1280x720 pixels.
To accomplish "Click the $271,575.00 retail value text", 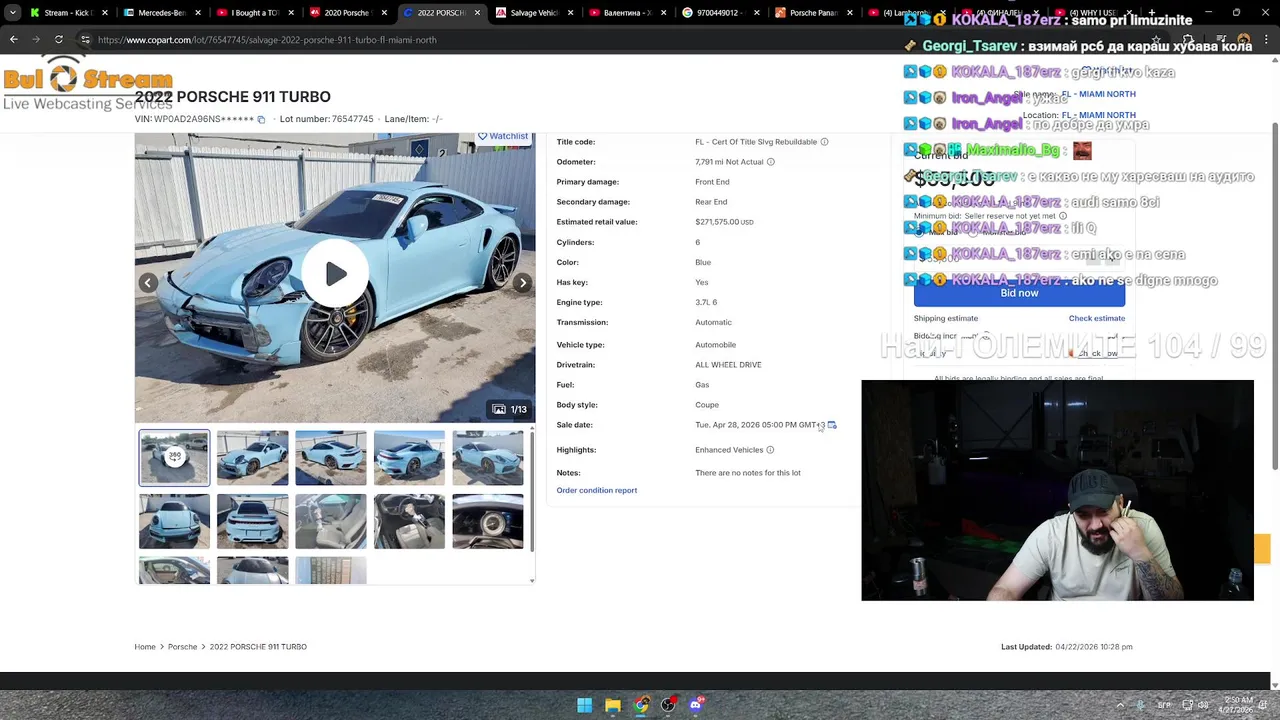I will click(x=724, y=222).
